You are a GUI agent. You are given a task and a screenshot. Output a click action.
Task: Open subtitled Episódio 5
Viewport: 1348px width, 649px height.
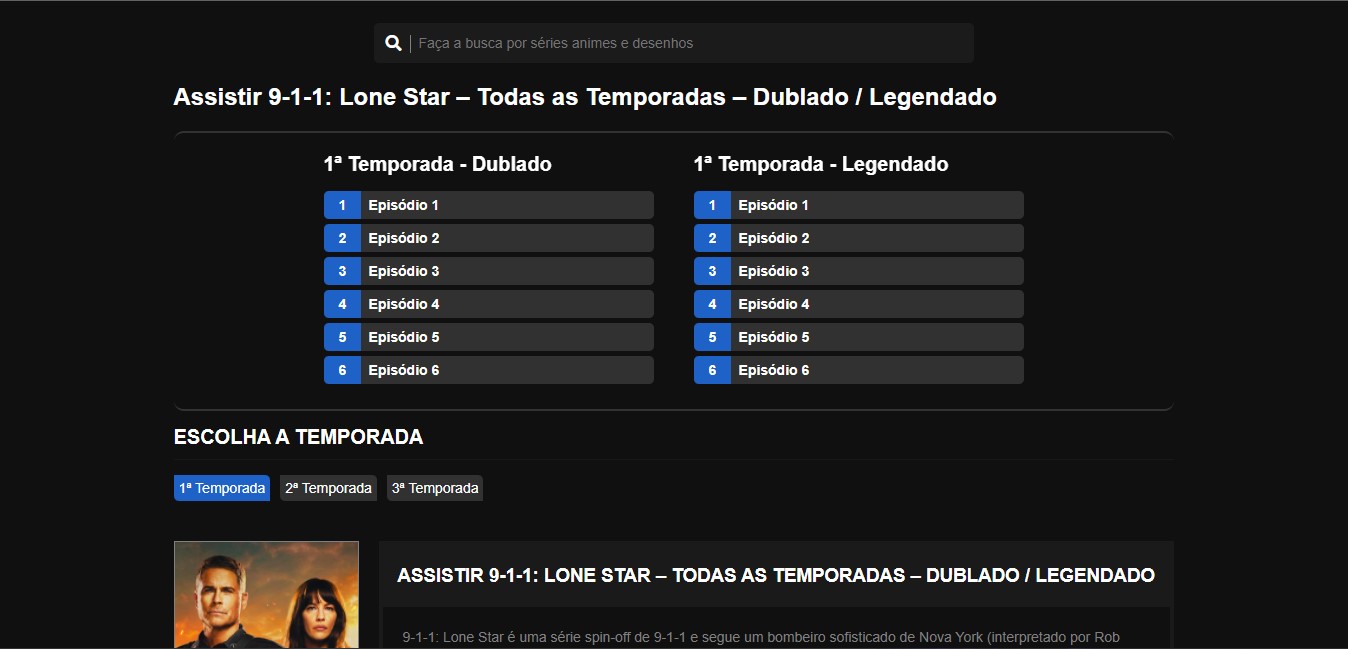click(x=875, y=337)
